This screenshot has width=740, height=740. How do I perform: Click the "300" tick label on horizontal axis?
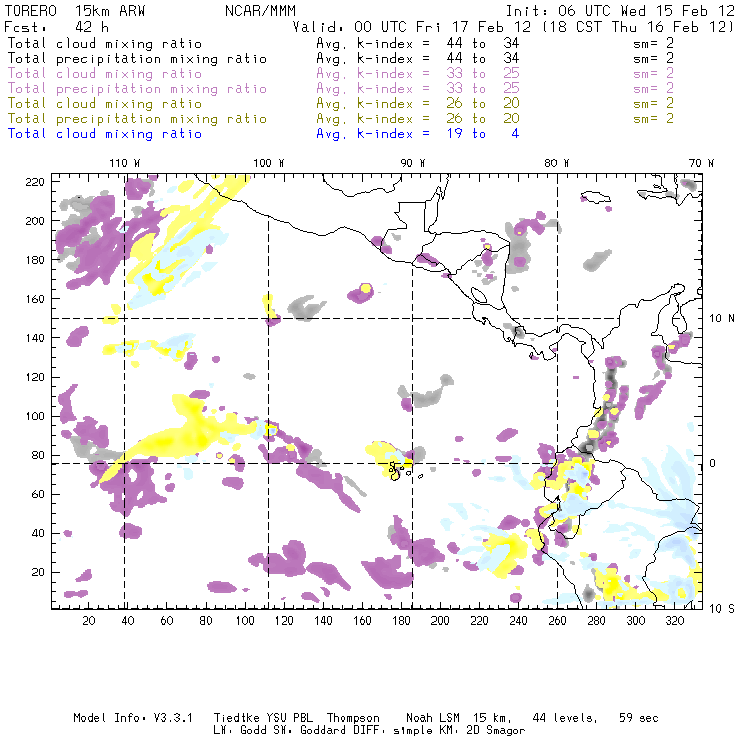click(636, 621)
